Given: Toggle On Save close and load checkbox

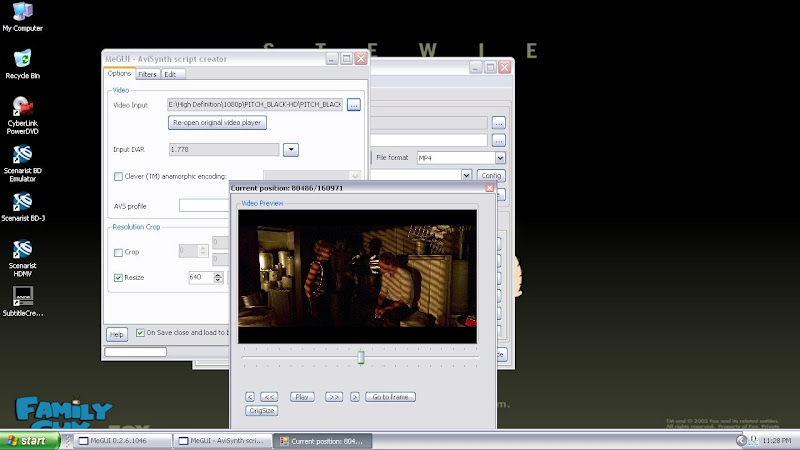Looking at the screenshot, I should tap(140, 333).
